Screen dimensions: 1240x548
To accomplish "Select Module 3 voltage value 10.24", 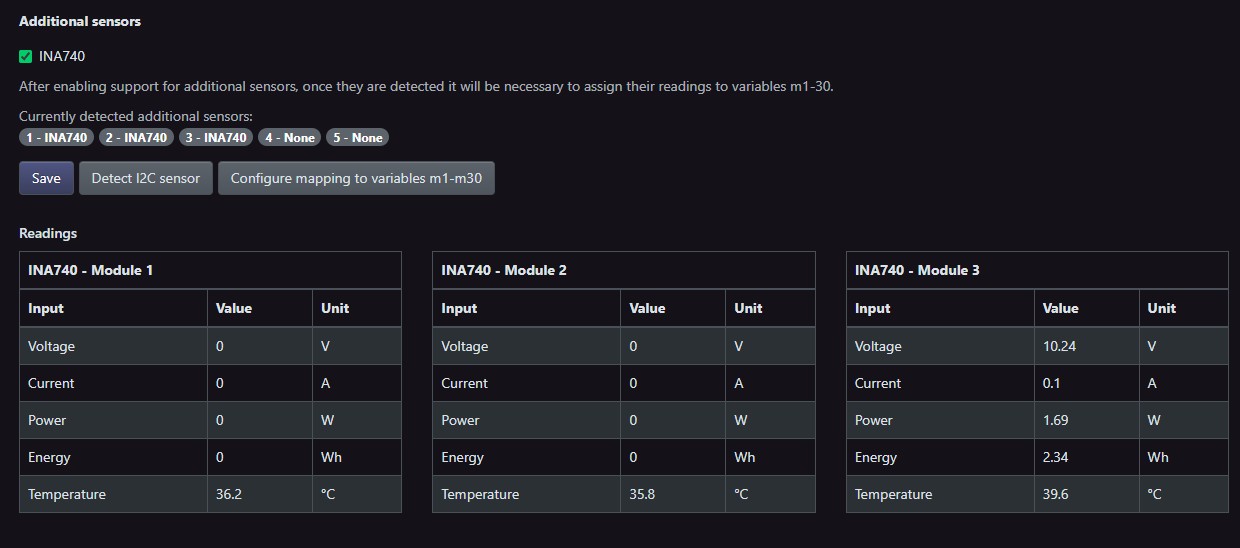I will point(1060,346).
